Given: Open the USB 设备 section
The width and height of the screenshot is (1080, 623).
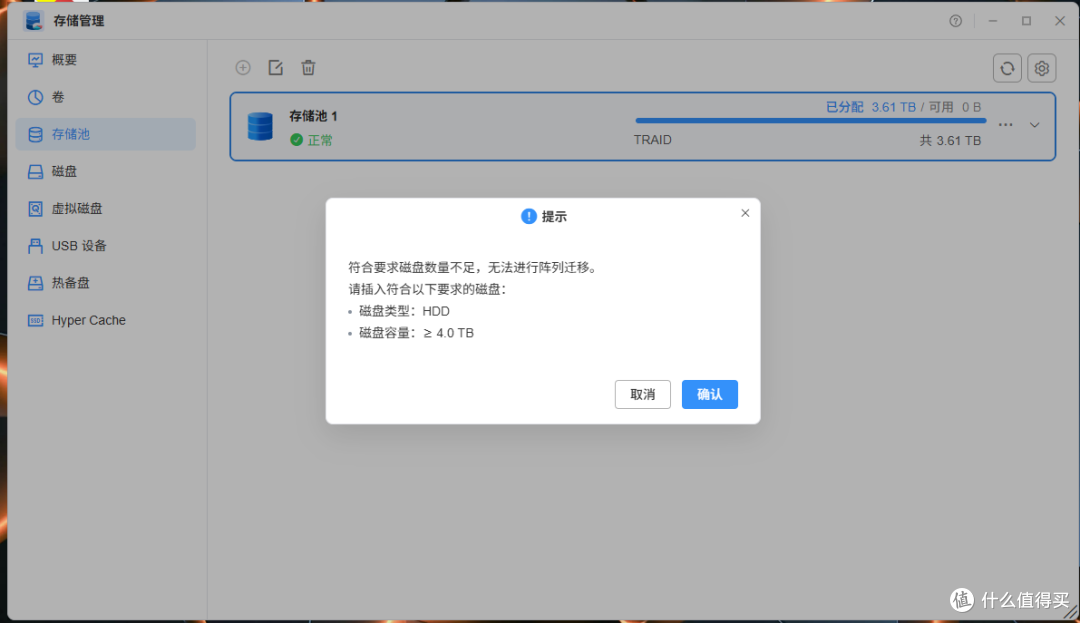Looking at the screenshot, I should [105, 246].
